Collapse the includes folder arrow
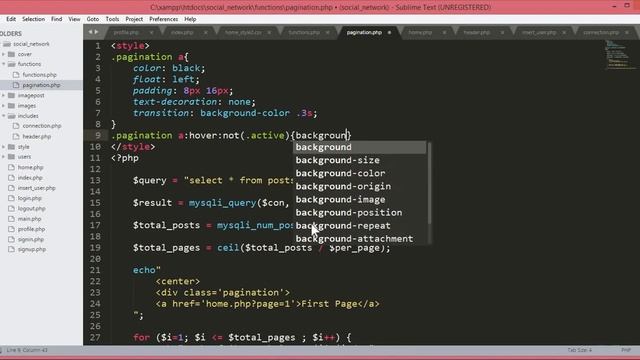The height and width of the screenshot is (360, 640). point(4,116)
